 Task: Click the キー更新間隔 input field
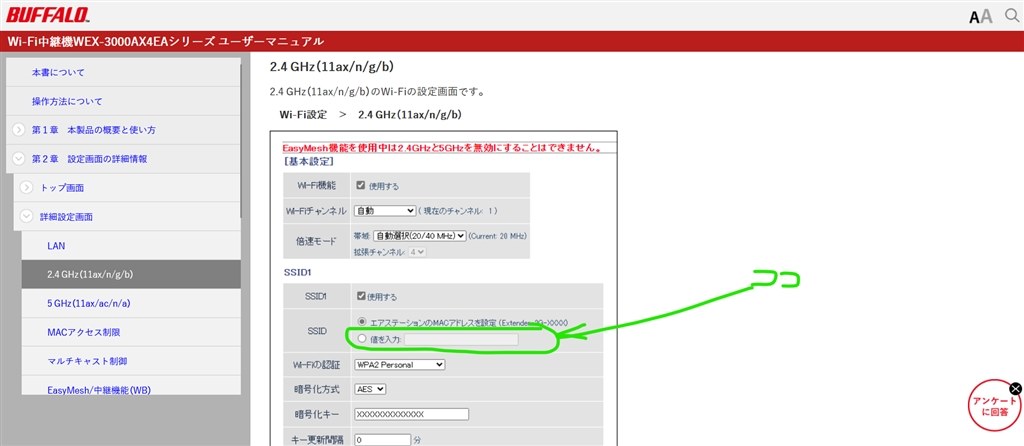point(383,439)
